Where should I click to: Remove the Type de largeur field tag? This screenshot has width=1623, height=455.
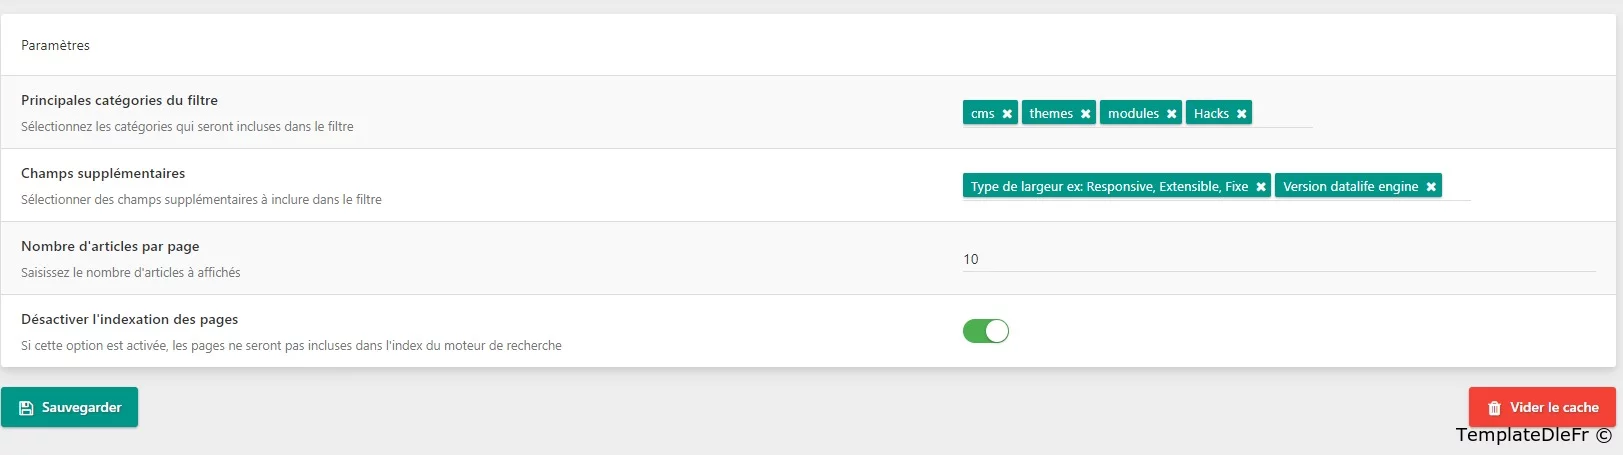coord(1261,187)
